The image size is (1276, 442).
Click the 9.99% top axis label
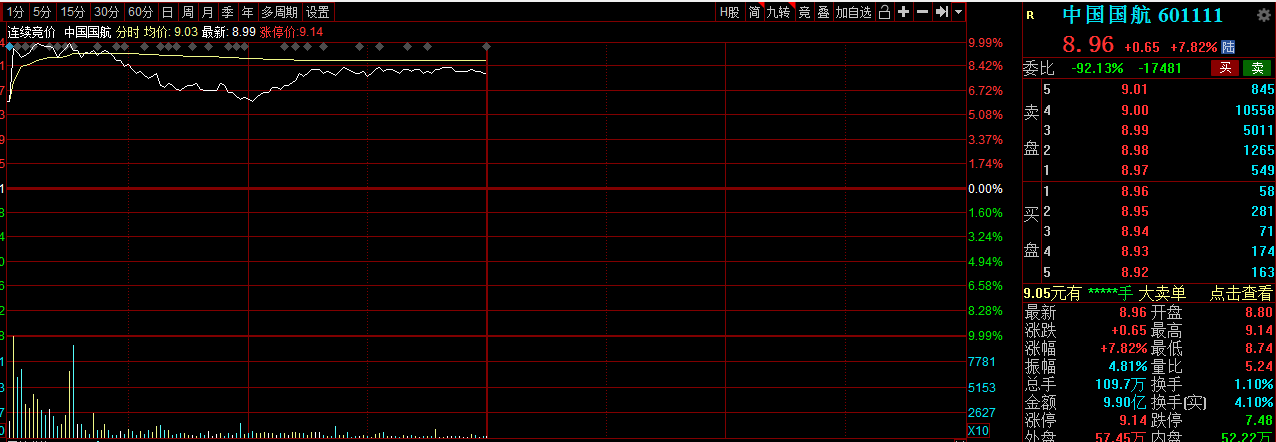(985, 43)
